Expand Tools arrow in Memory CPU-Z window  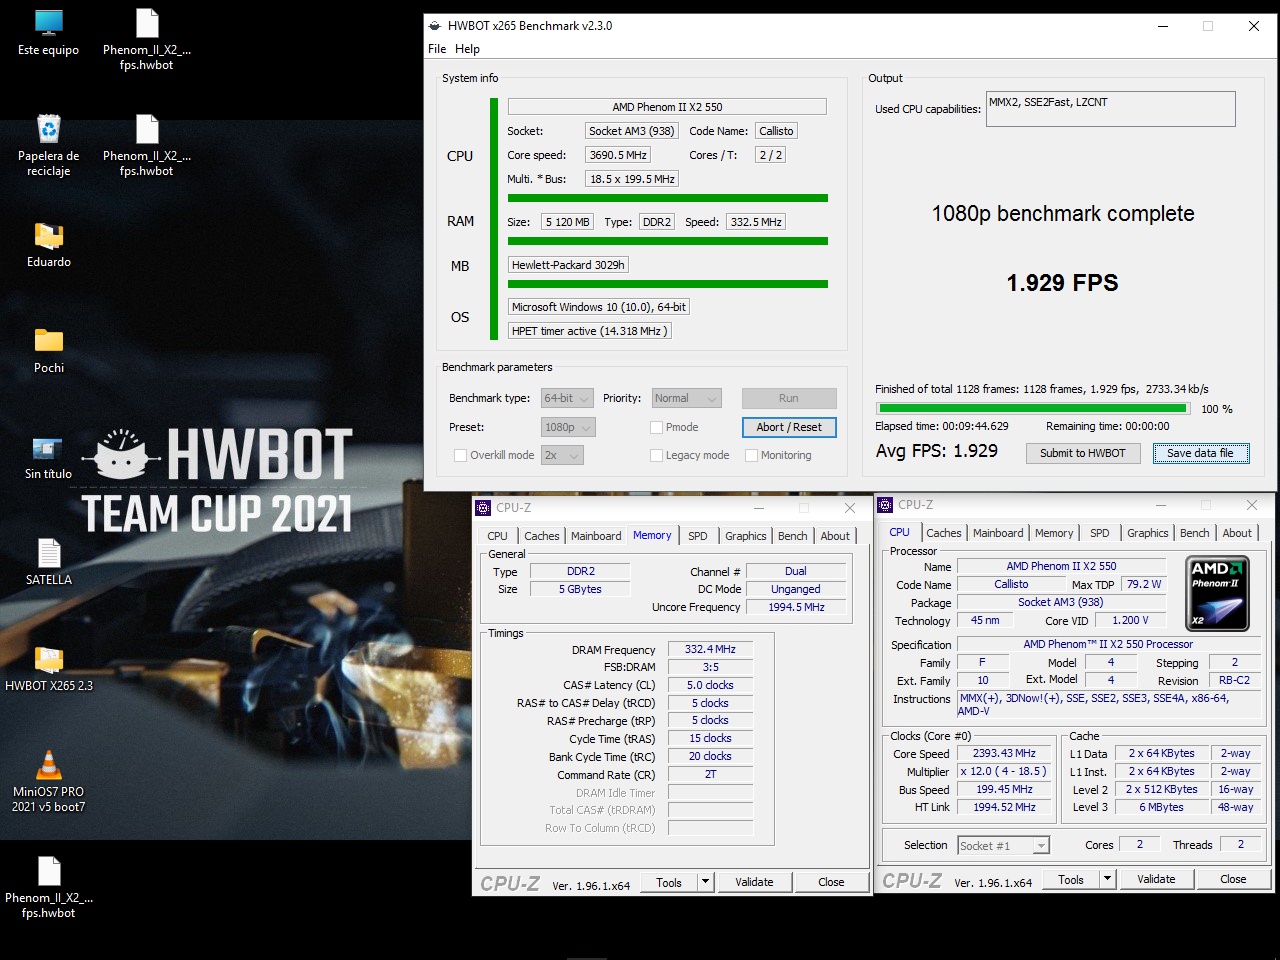click(705, 882)
